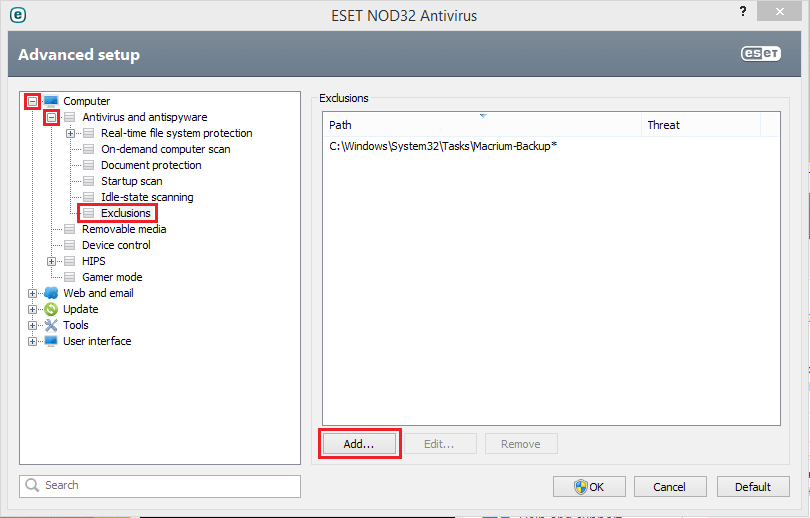Select Antivirus and antispyware in the tree
Image resolution: width=810 pixels, height=518 pixels.
(x=145, y=117)
